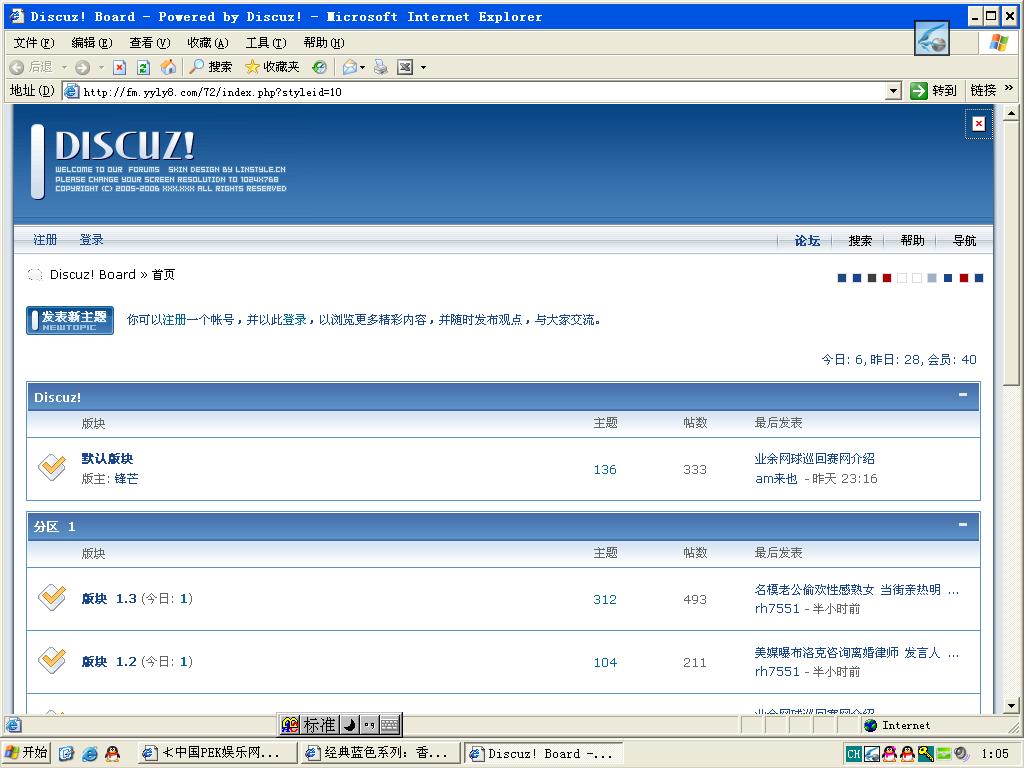Open the 搜索 search pane from the toolbar
Image resolution: width=1024 pixels, height=768 pixels.
pyautogui.click(x=210, y=67)
